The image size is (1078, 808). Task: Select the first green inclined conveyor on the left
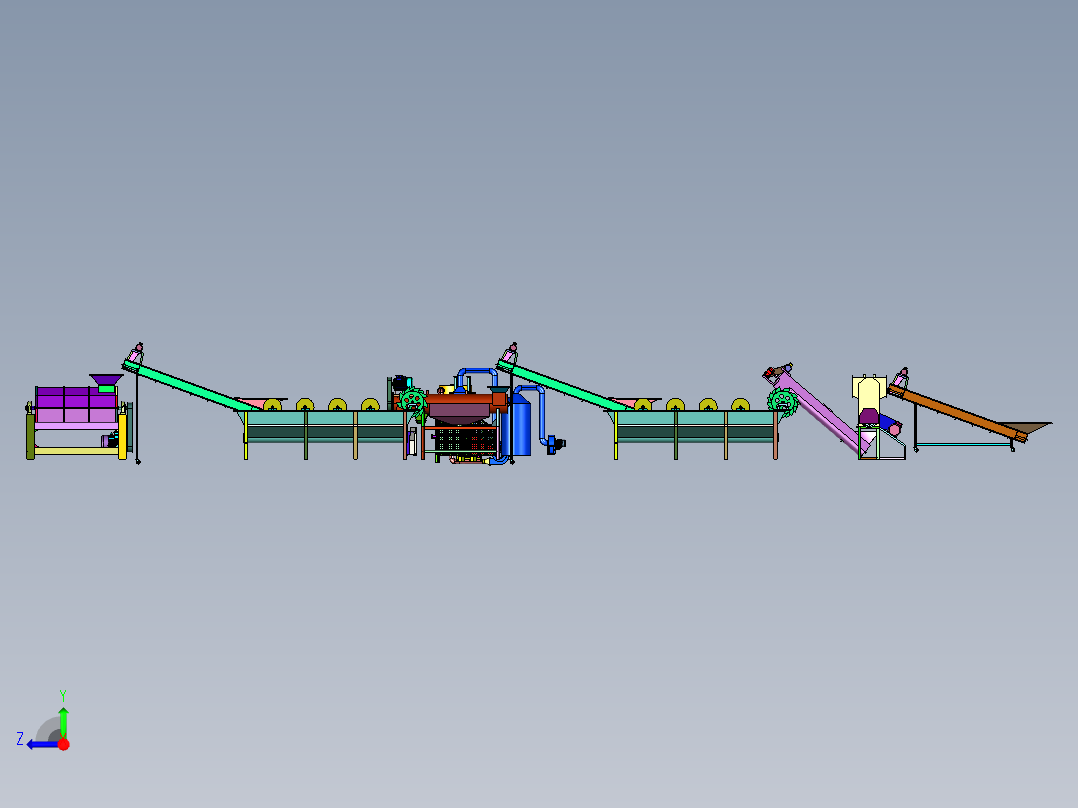click(190, 387)
